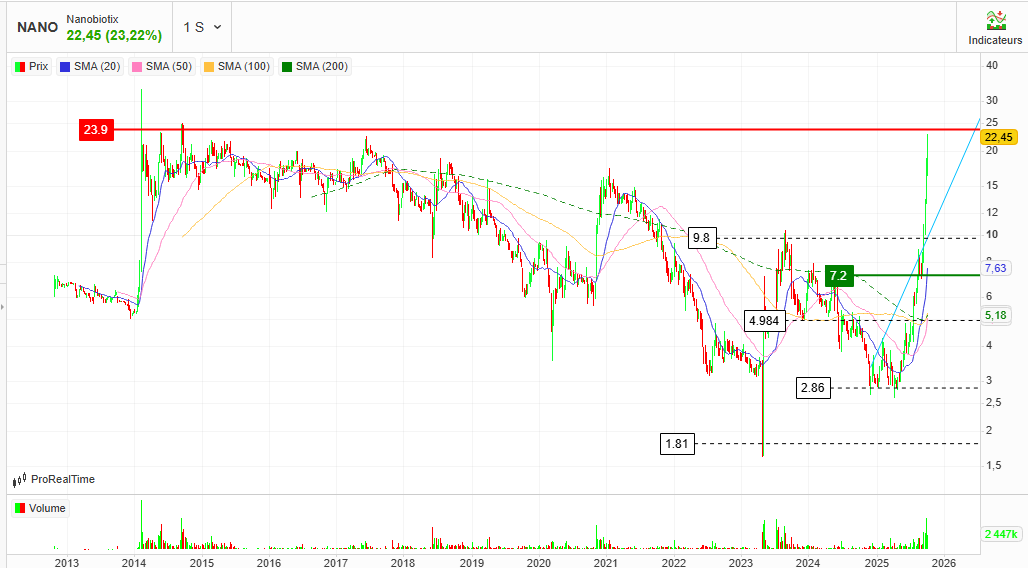Select the red 23.9 resistance label

click(x=96, y=130)
